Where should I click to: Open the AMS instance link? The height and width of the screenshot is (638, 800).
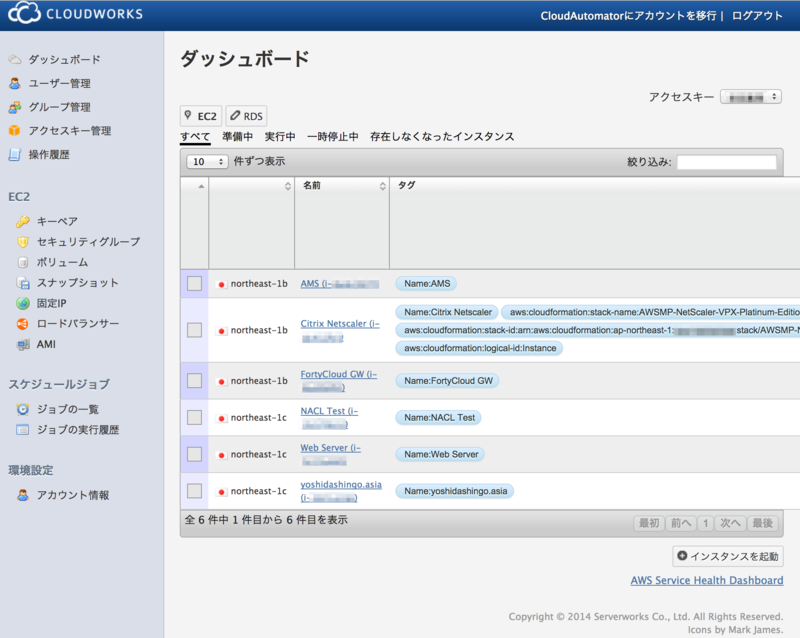click(x=339, y=284)
